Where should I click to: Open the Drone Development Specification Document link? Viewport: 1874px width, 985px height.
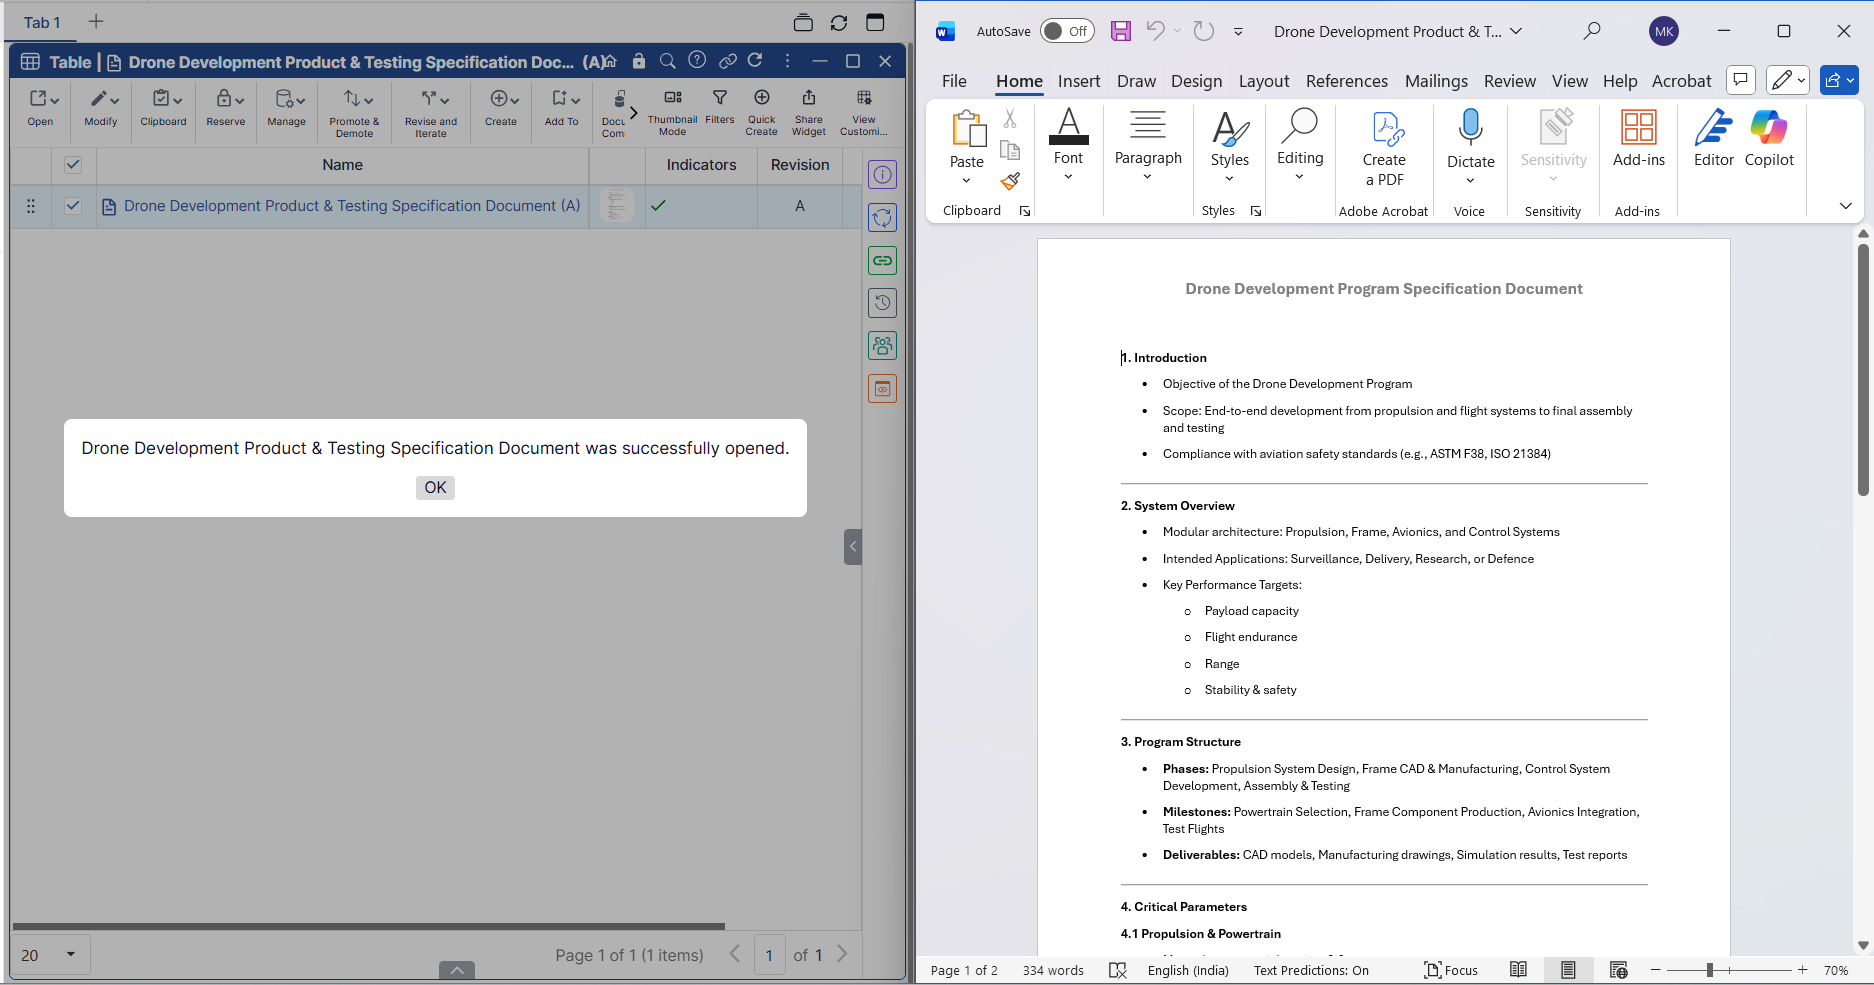click(351, 206)
